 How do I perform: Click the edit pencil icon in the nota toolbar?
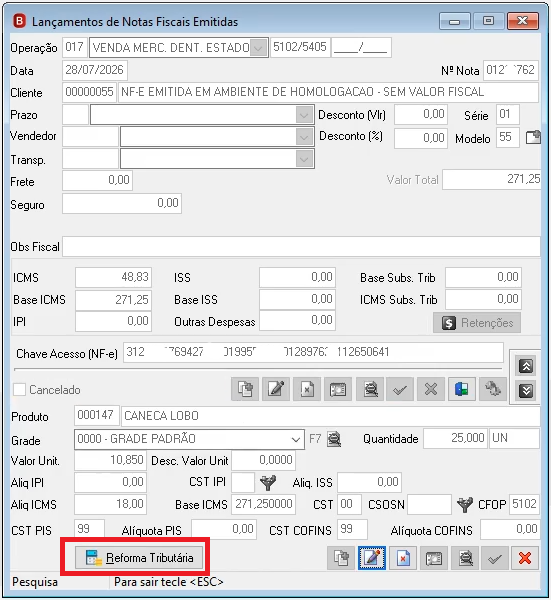276,389
